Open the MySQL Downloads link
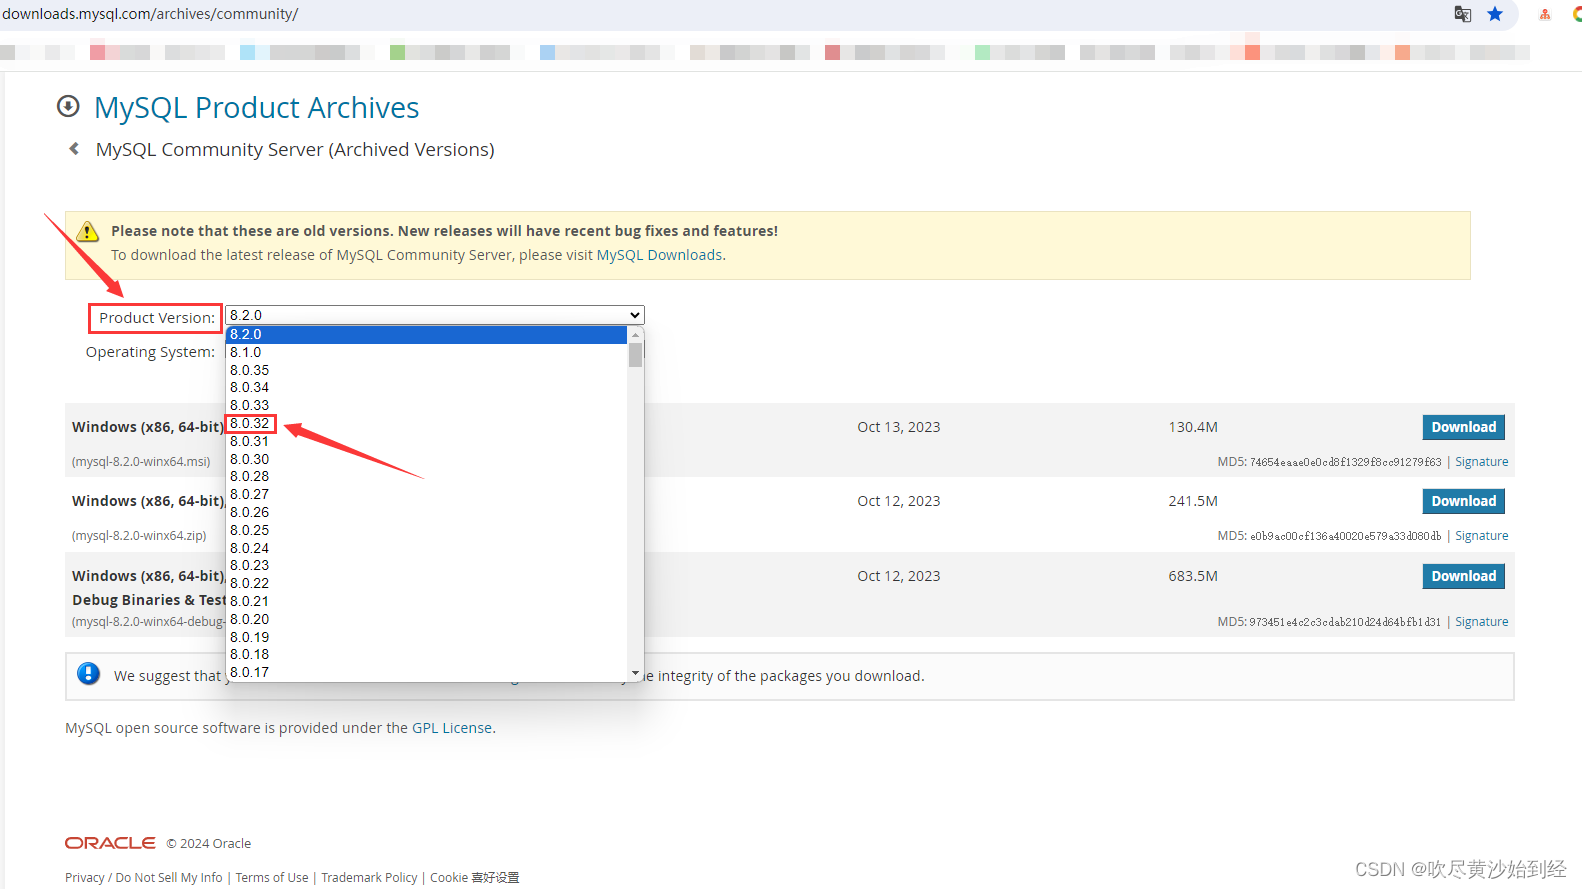Viewport: 1582px width, 889px height. click(659, 255)
